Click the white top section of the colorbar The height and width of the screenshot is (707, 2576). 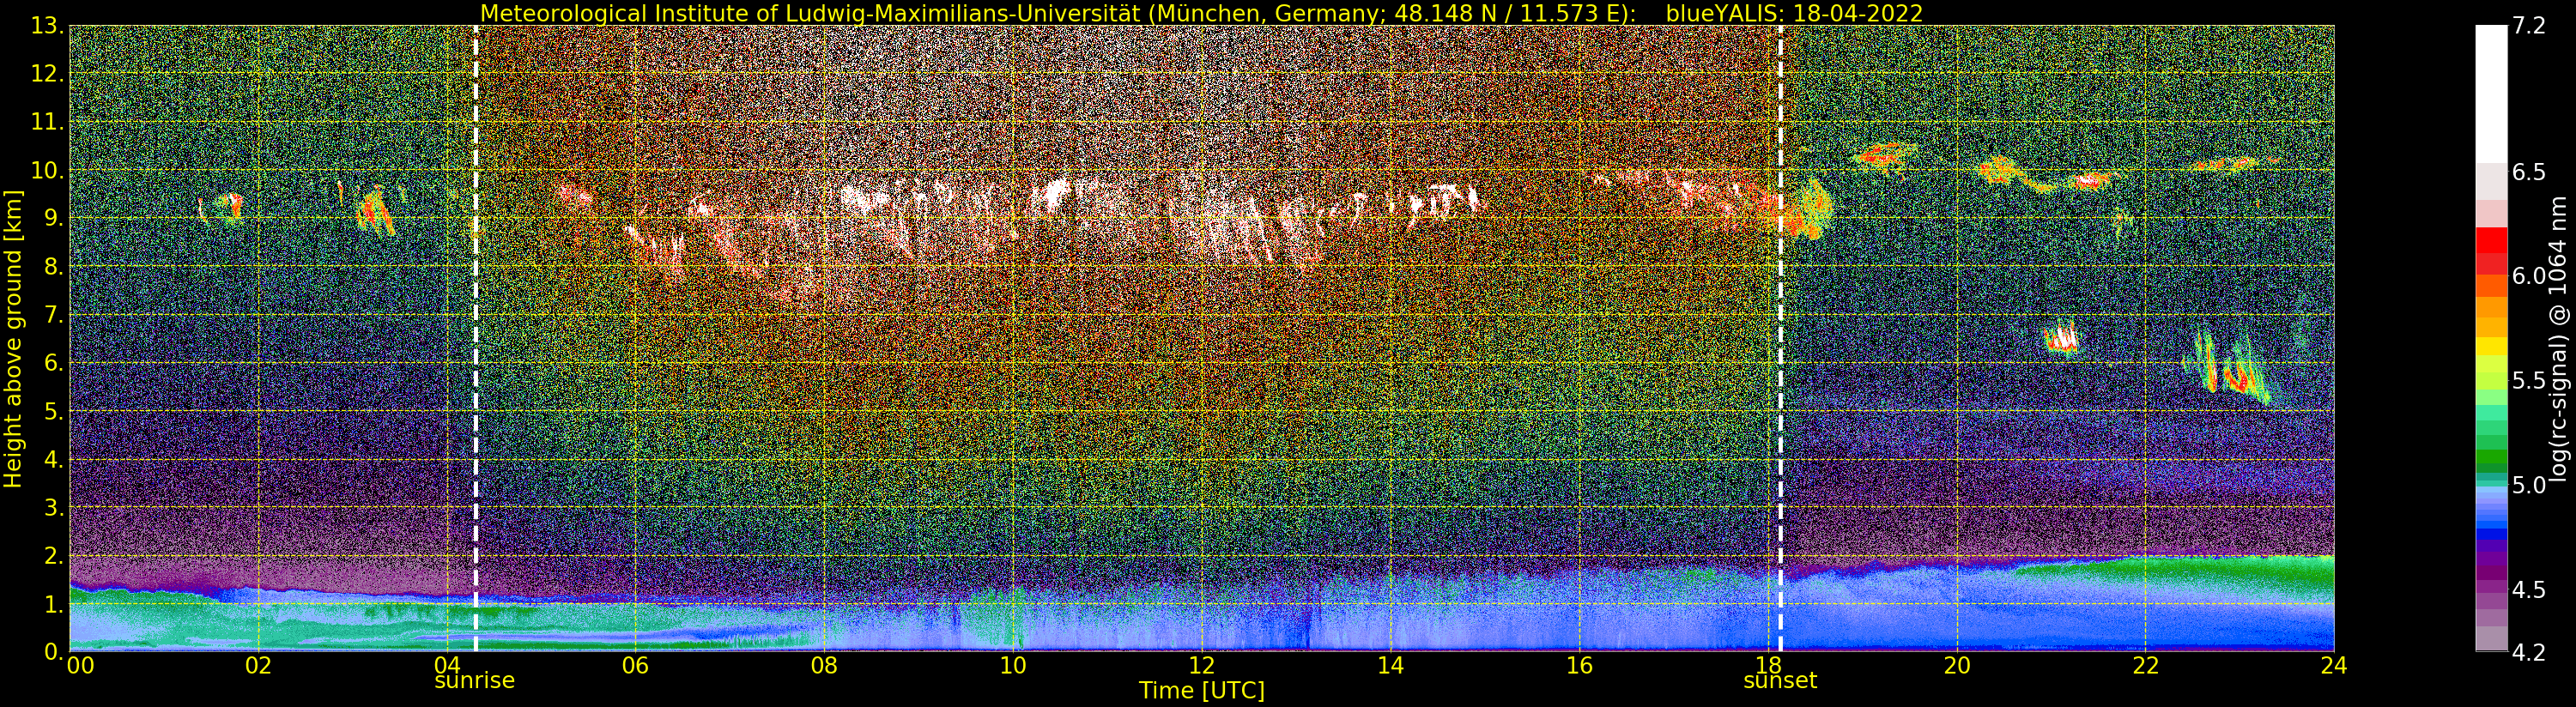[2491, 95]
